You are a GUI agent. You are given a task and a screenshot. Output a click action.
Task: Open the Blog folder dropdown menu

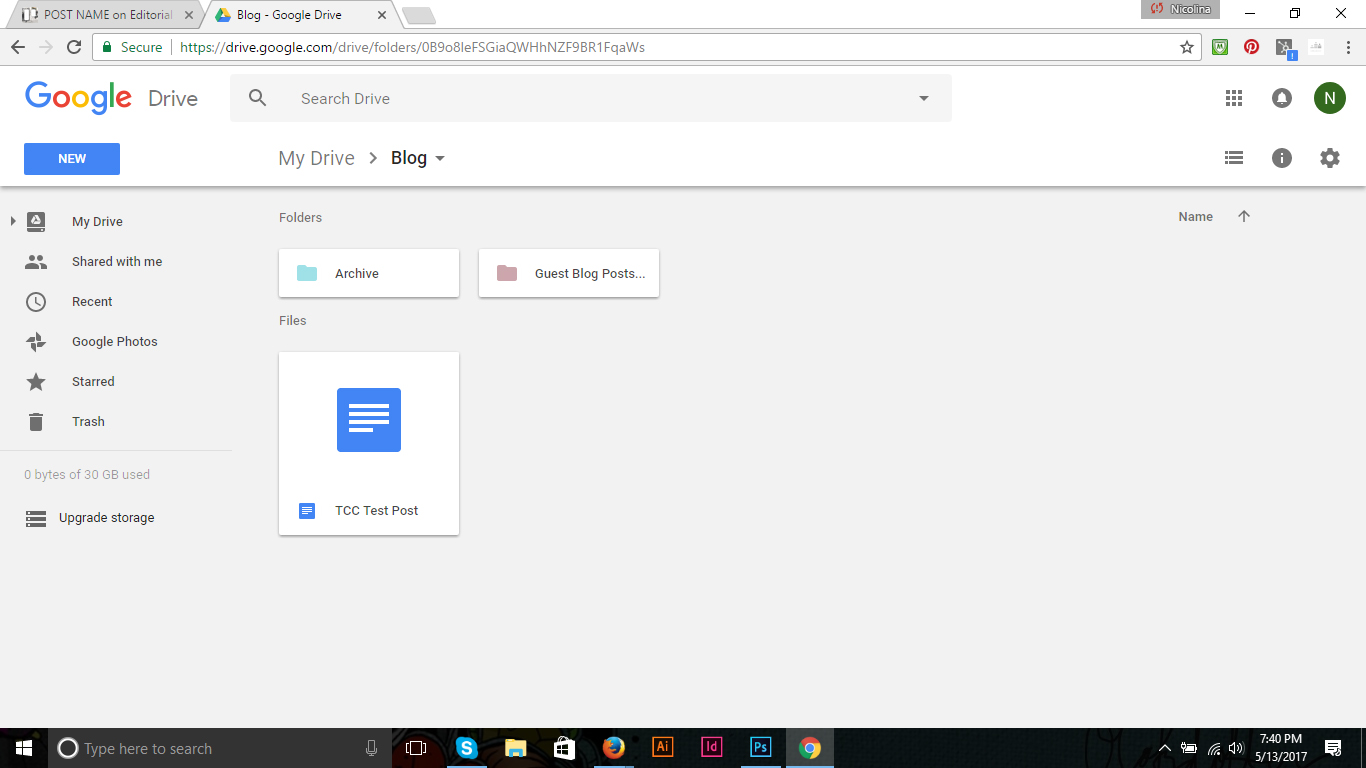tap(440, 159)
